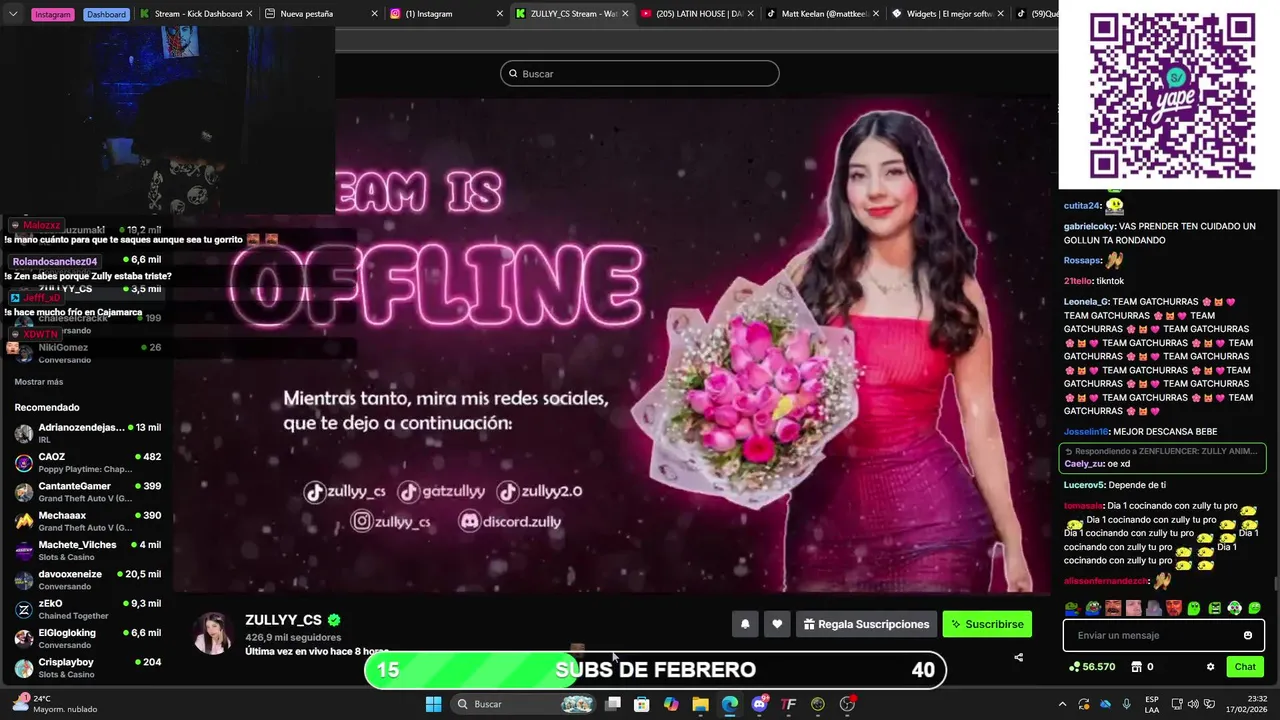Open the emoji picker in chat input
Screen dimensions: 1280x720
1247,635
